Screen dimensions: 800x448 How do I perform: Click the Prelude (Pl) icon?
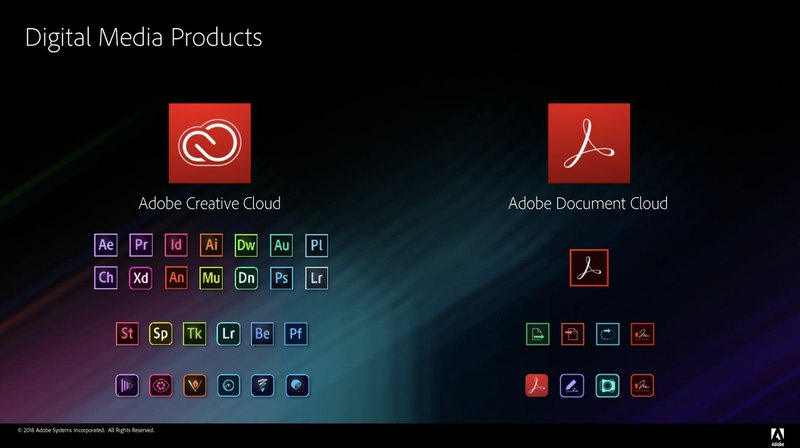coord(316,245)
